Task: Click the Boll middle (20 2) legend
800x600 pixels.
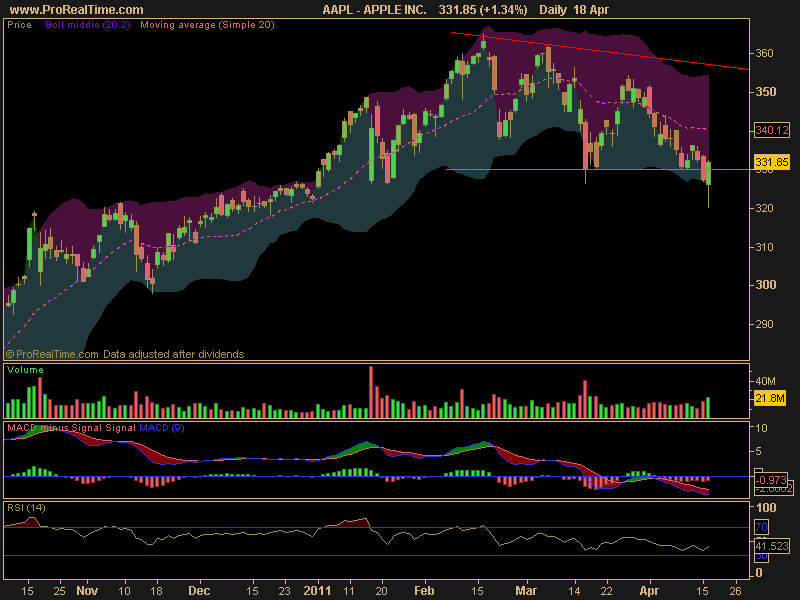Action: (88, 24)
